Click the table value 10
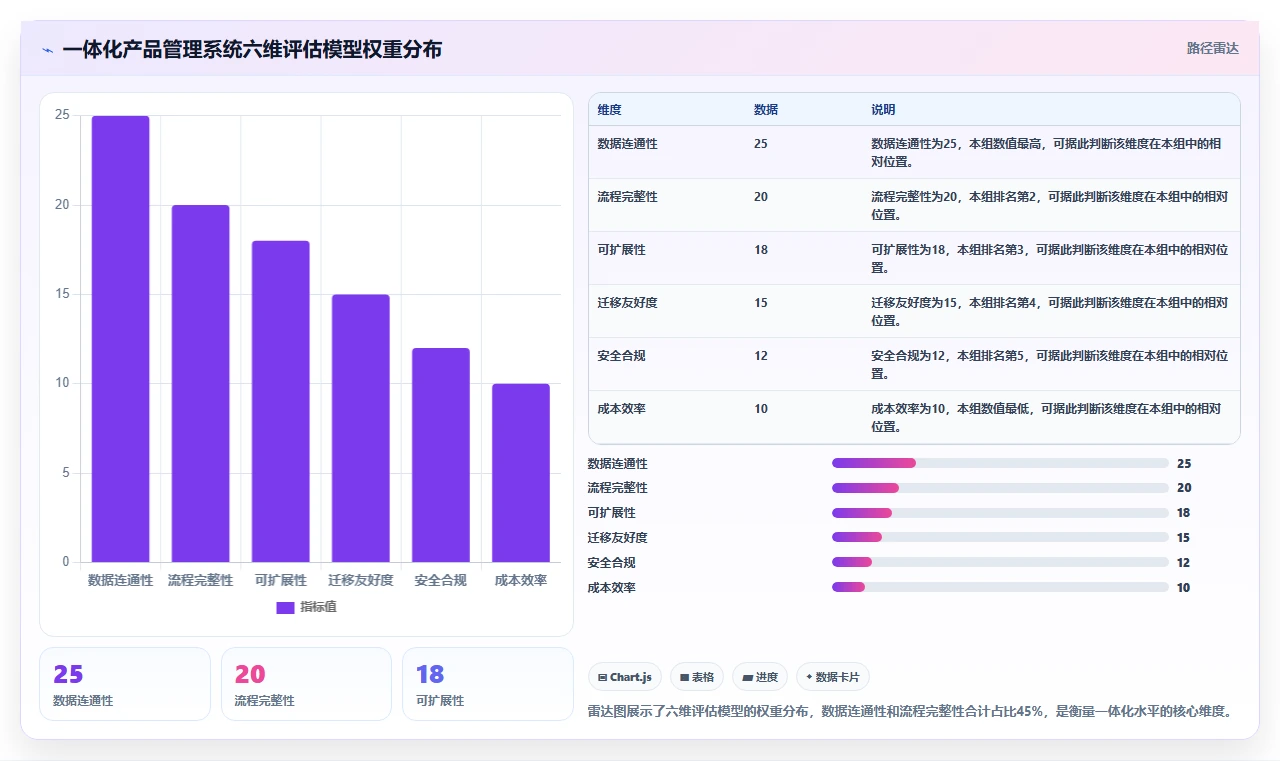This screenshot has height=761, width=1280. coord(761,408)
